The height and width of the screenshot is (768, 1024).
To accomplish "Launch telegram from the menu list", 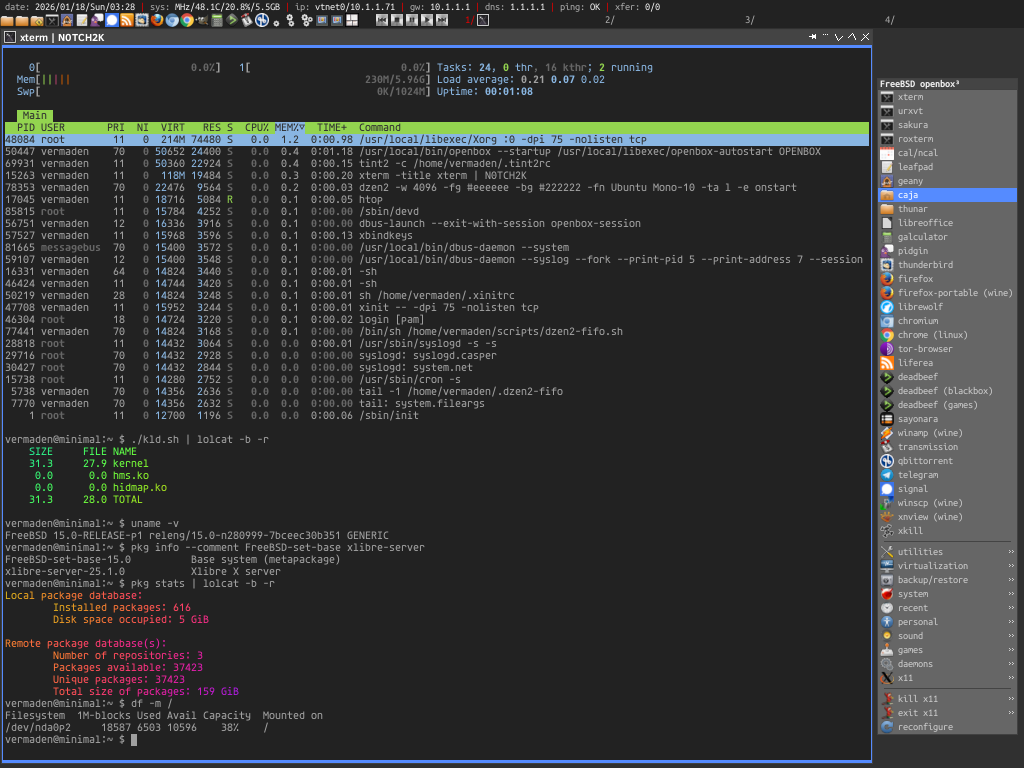I will [918, 475].
